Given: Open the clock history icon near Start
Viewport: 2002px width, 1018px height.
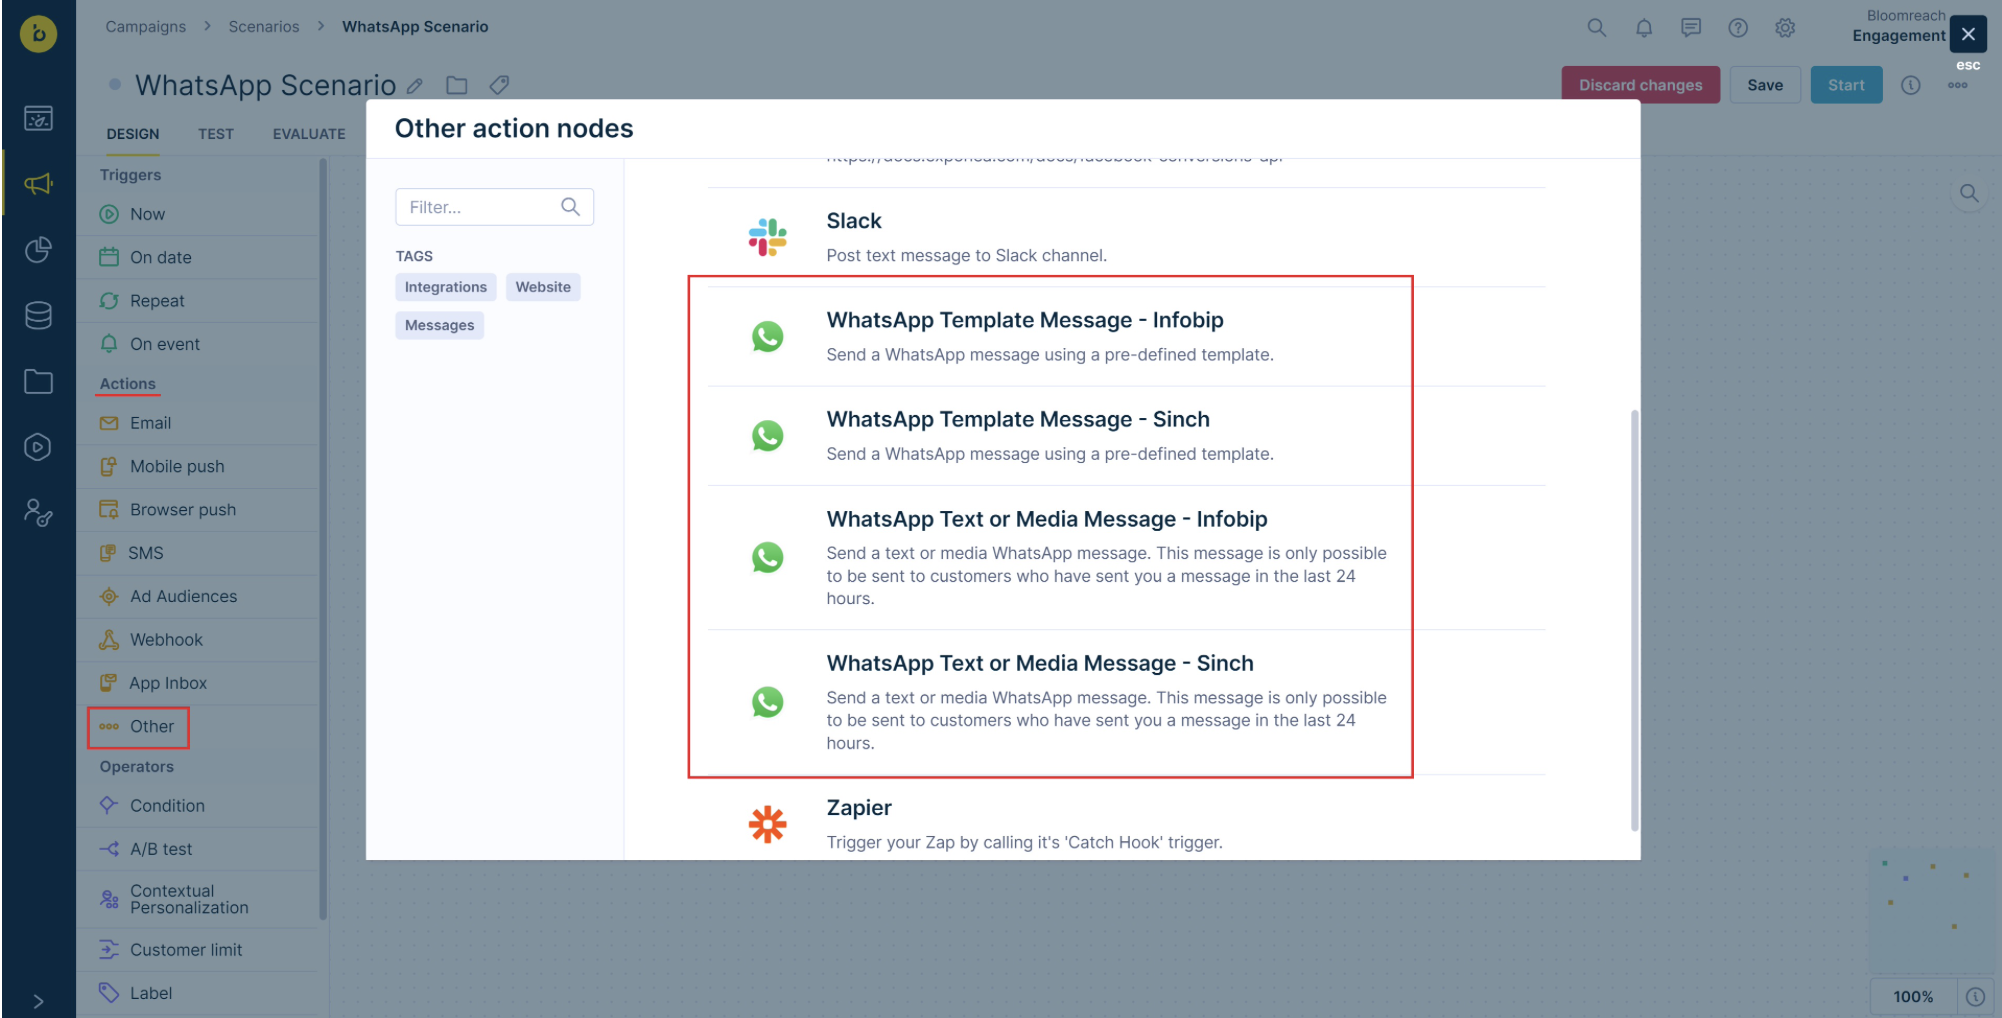Looking at the screenshot, I should click(1911, 86).
